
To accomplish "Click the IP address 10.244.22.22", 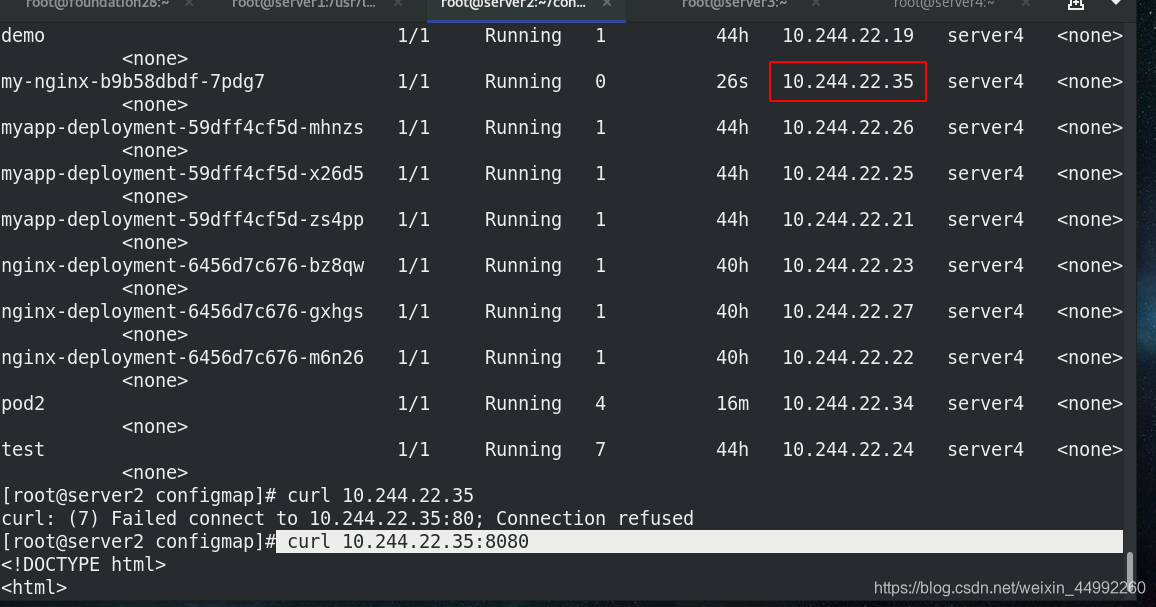I will tap(848, 357).
